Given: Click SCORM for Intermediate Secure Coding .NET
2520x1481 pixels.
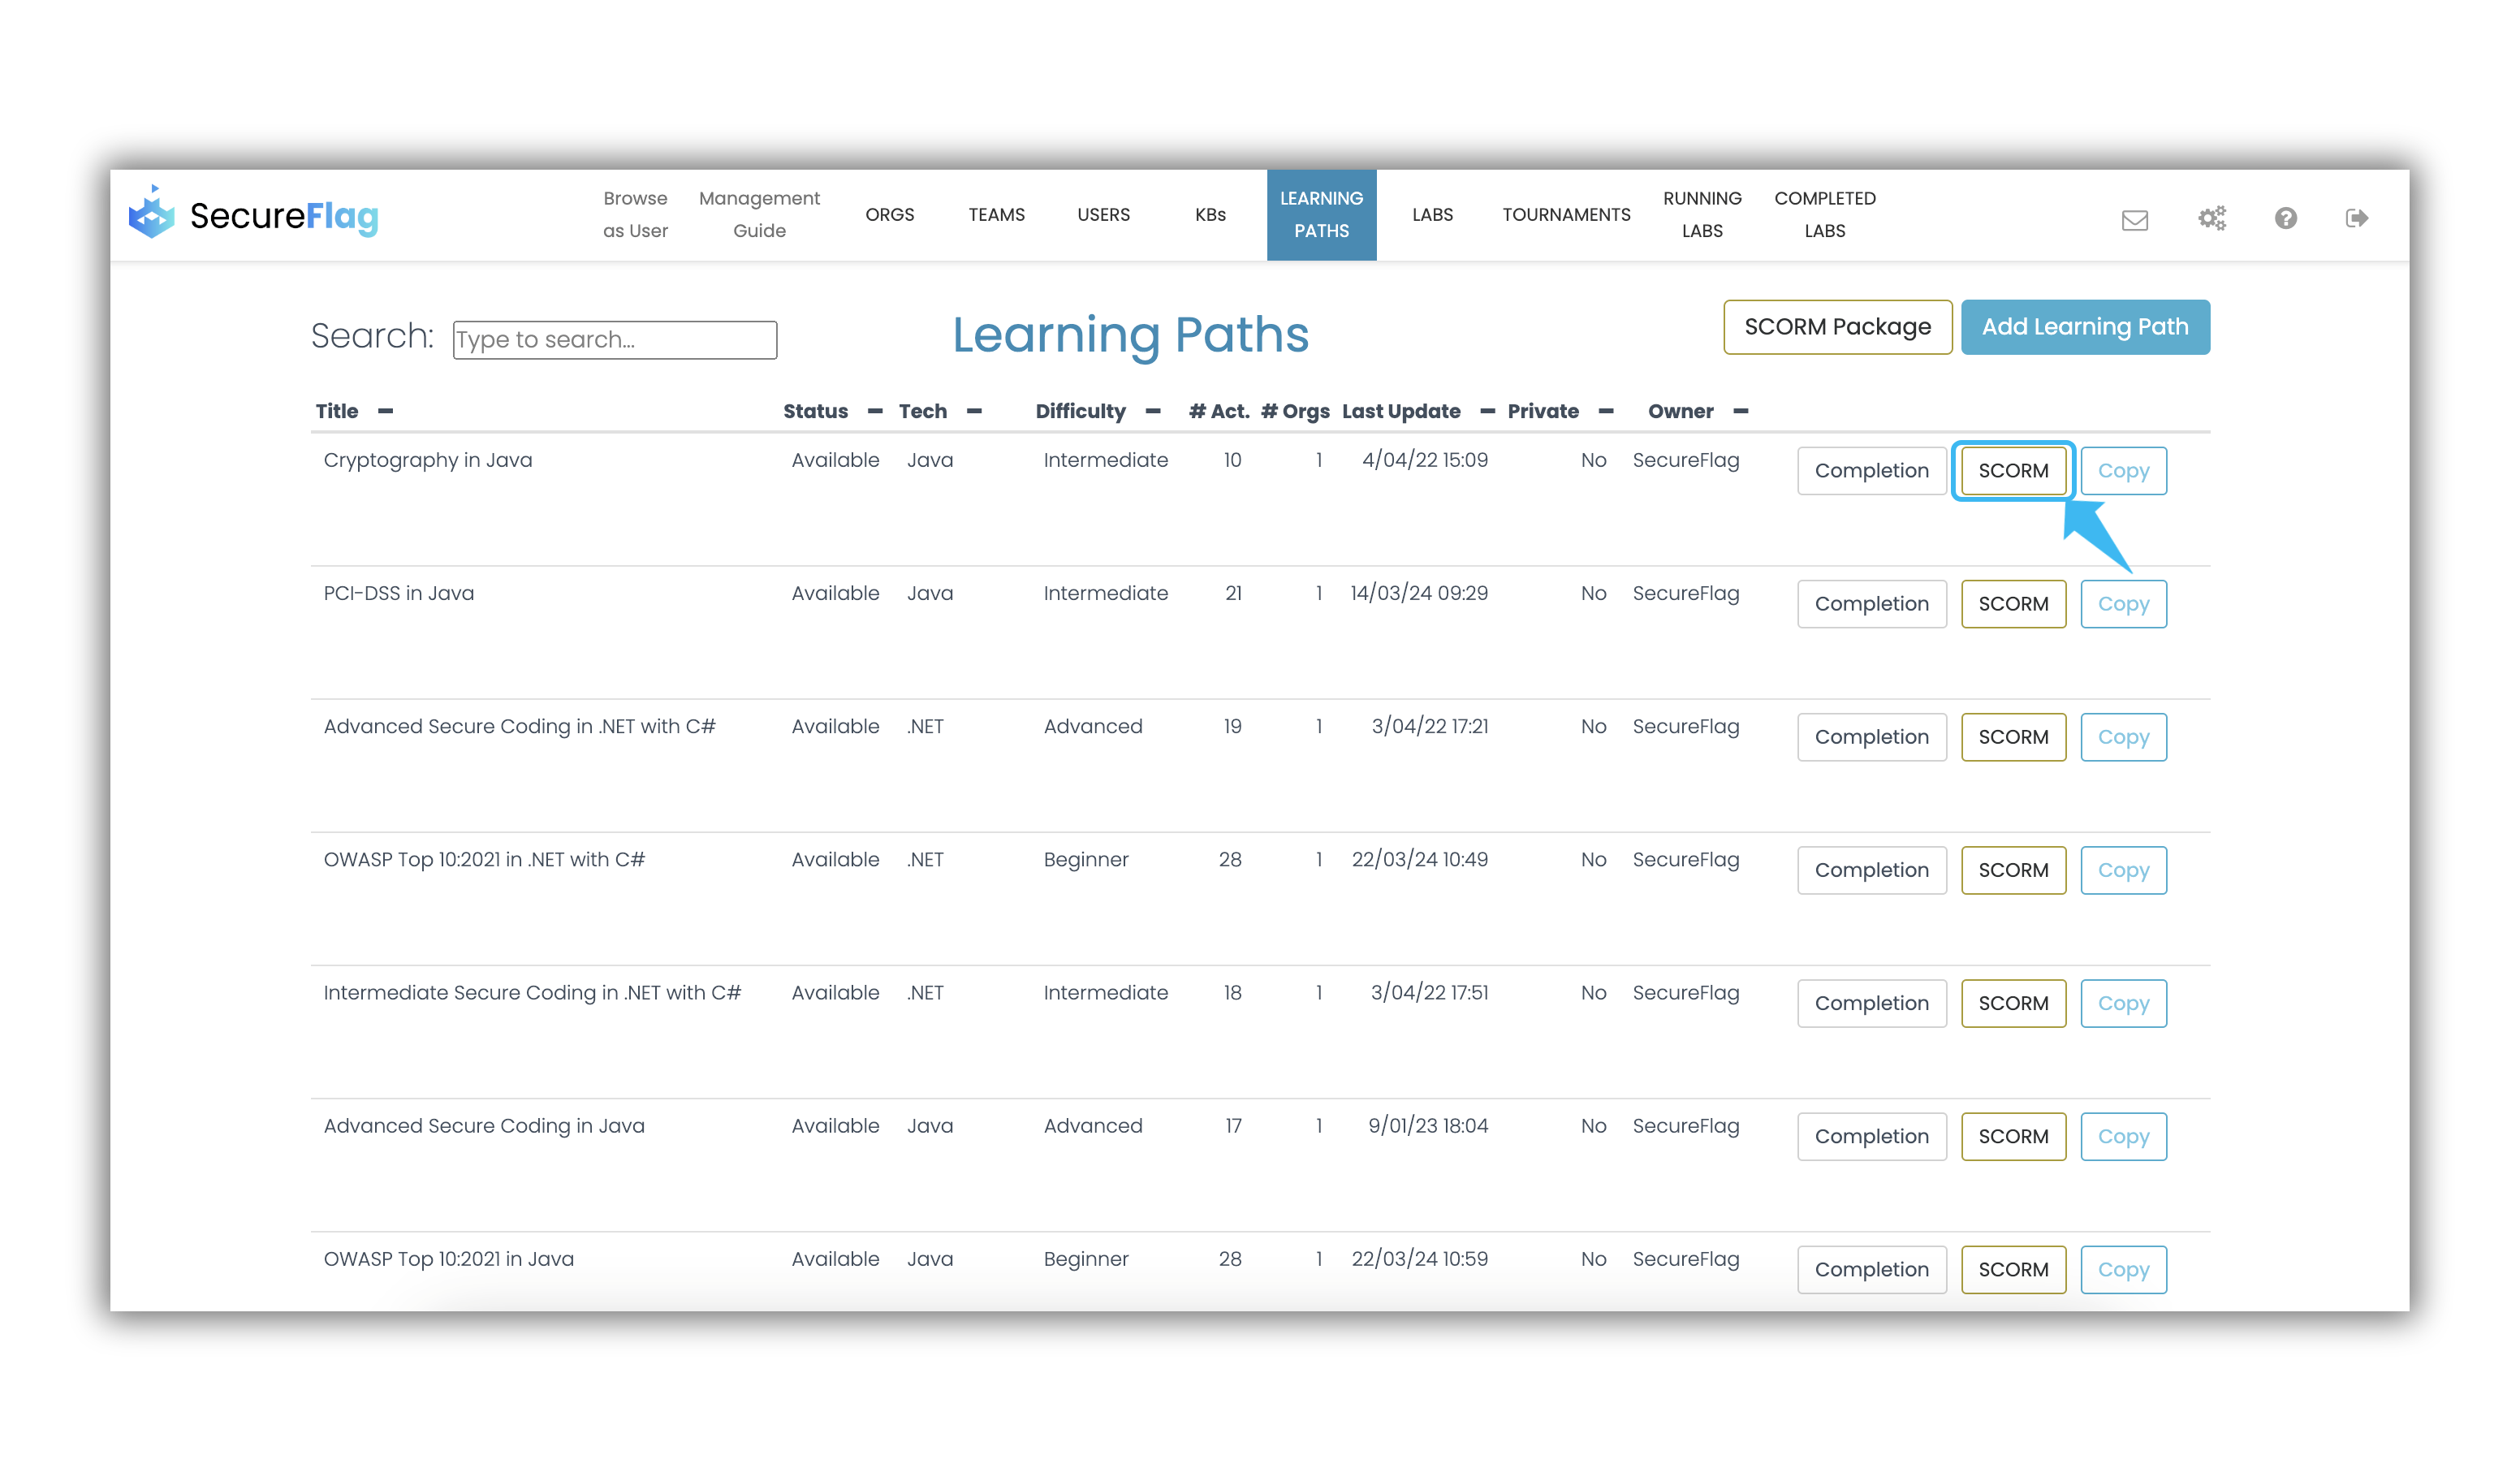Looking at the screenshot, I should pyautogui.click(x=2013, y=1003).
